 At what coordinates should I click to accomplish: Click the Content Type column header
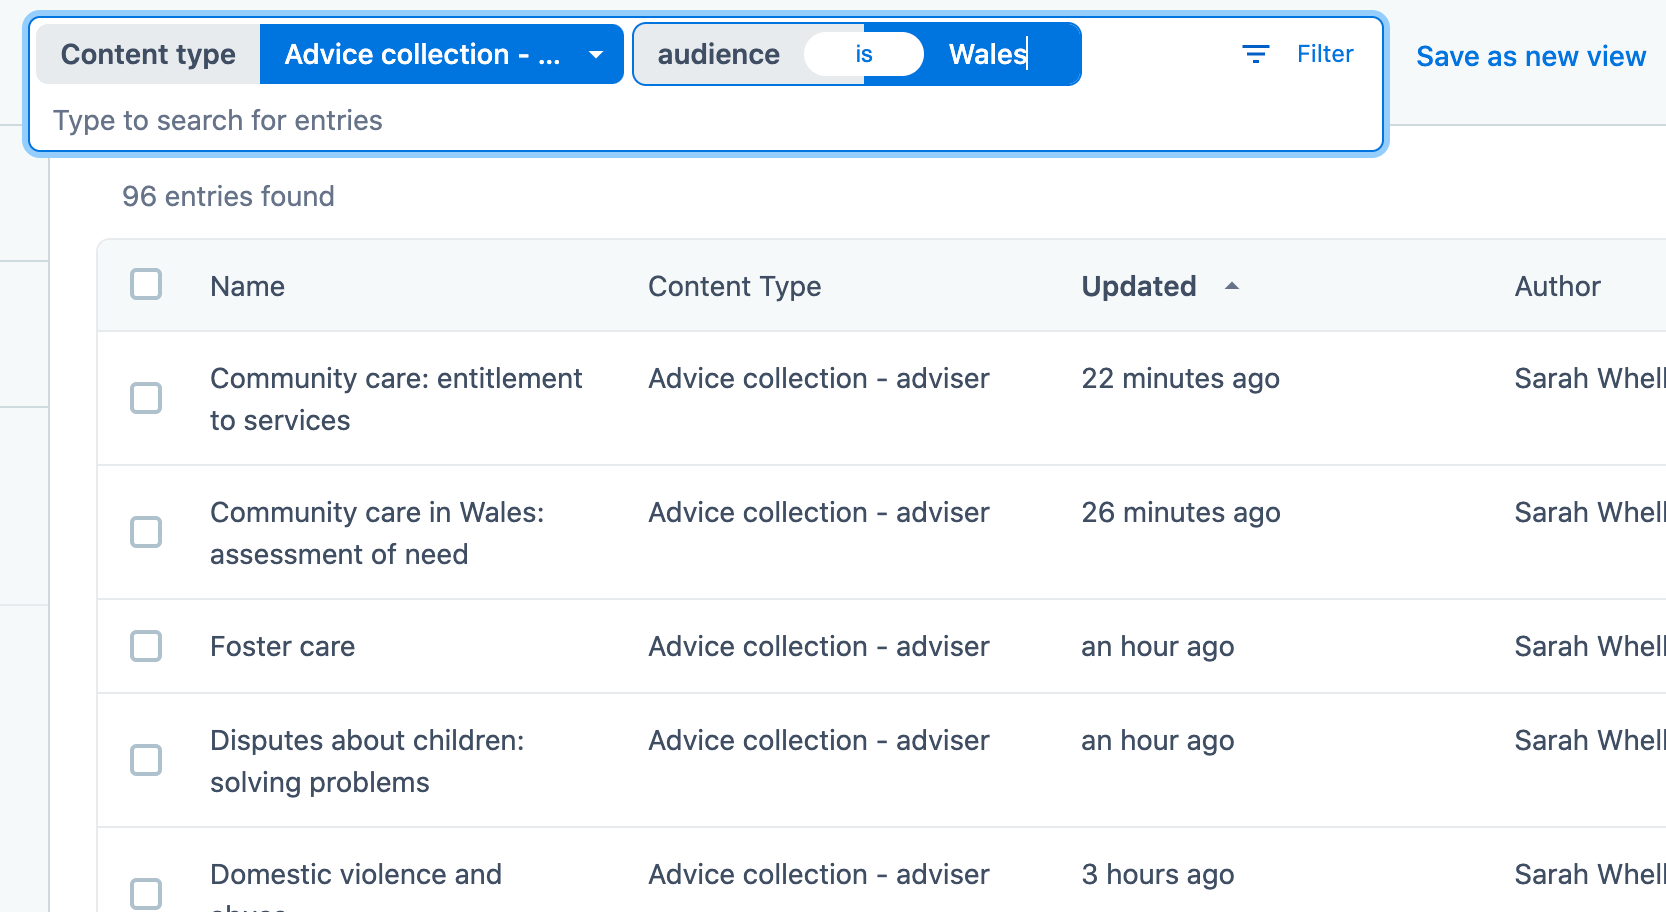[x=734, y=286]
